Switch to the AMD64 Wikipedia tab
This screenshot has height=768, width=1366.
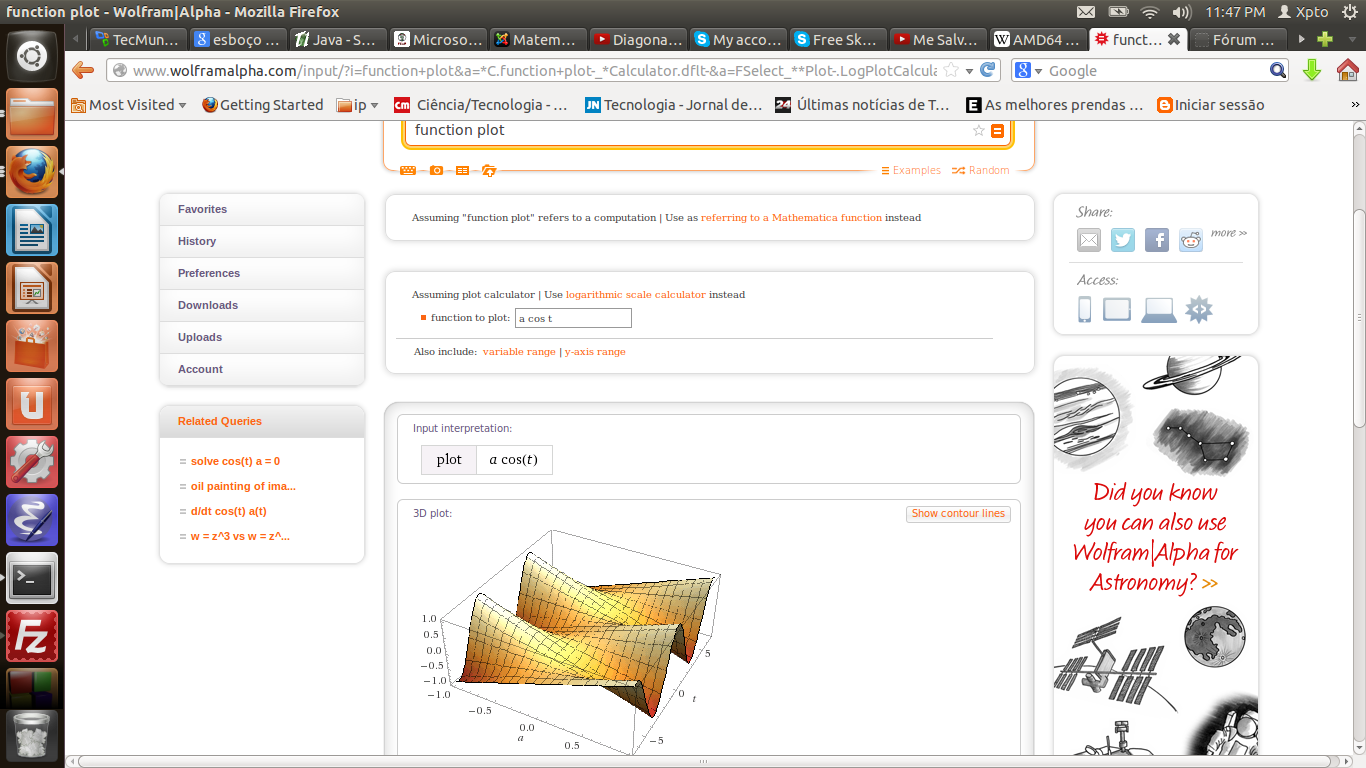1038,40
